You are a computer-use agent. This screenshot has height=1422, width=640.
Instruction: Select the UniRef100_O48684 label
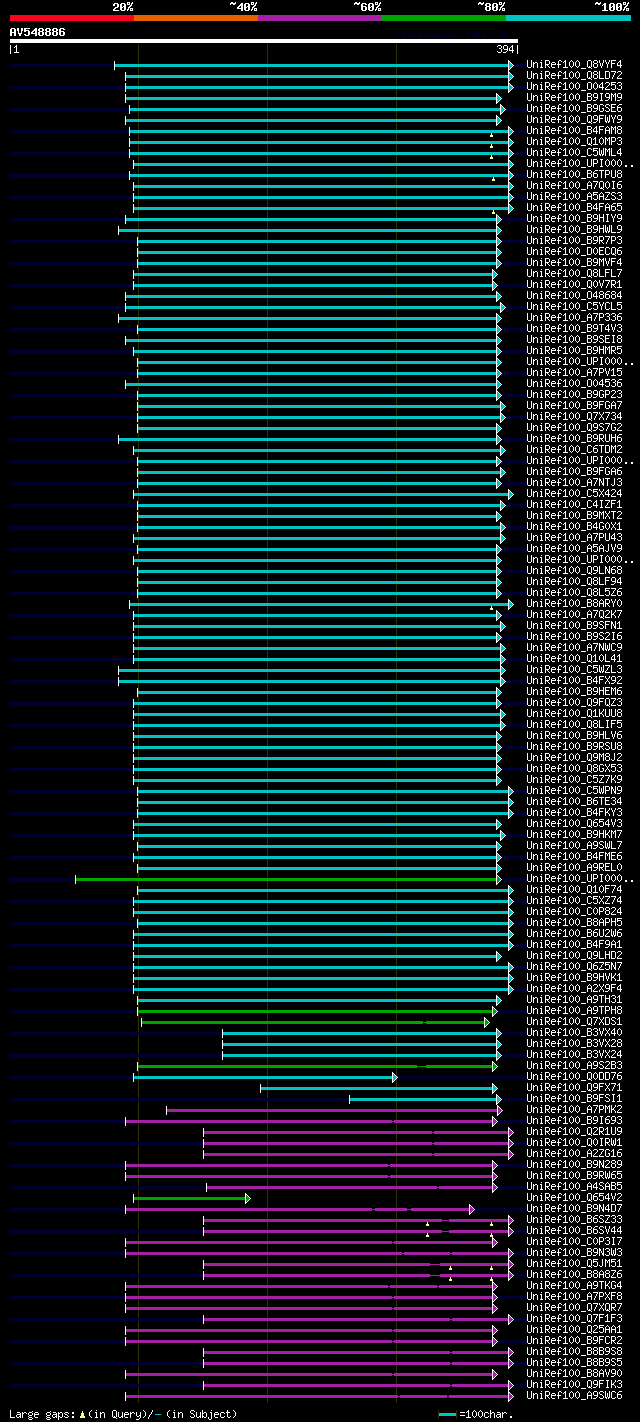(574, 295)
